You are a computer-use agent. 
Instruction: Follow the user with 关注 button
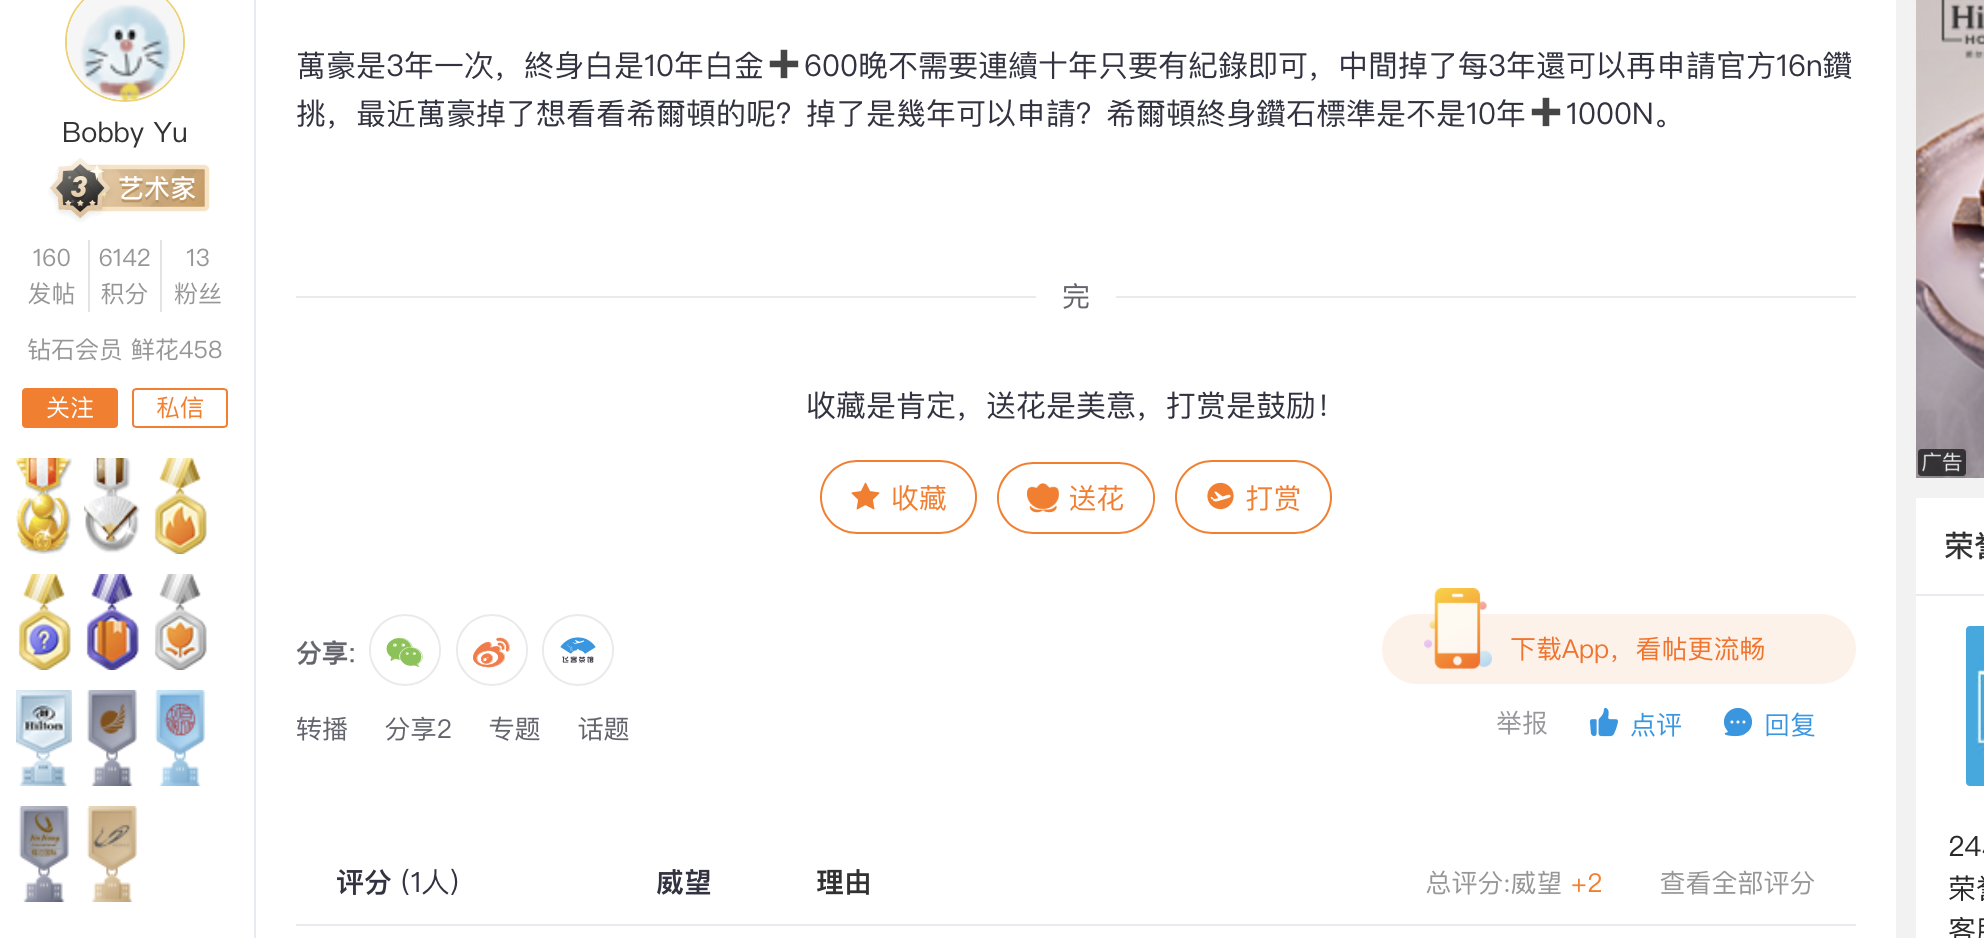[x=70, y=408]
